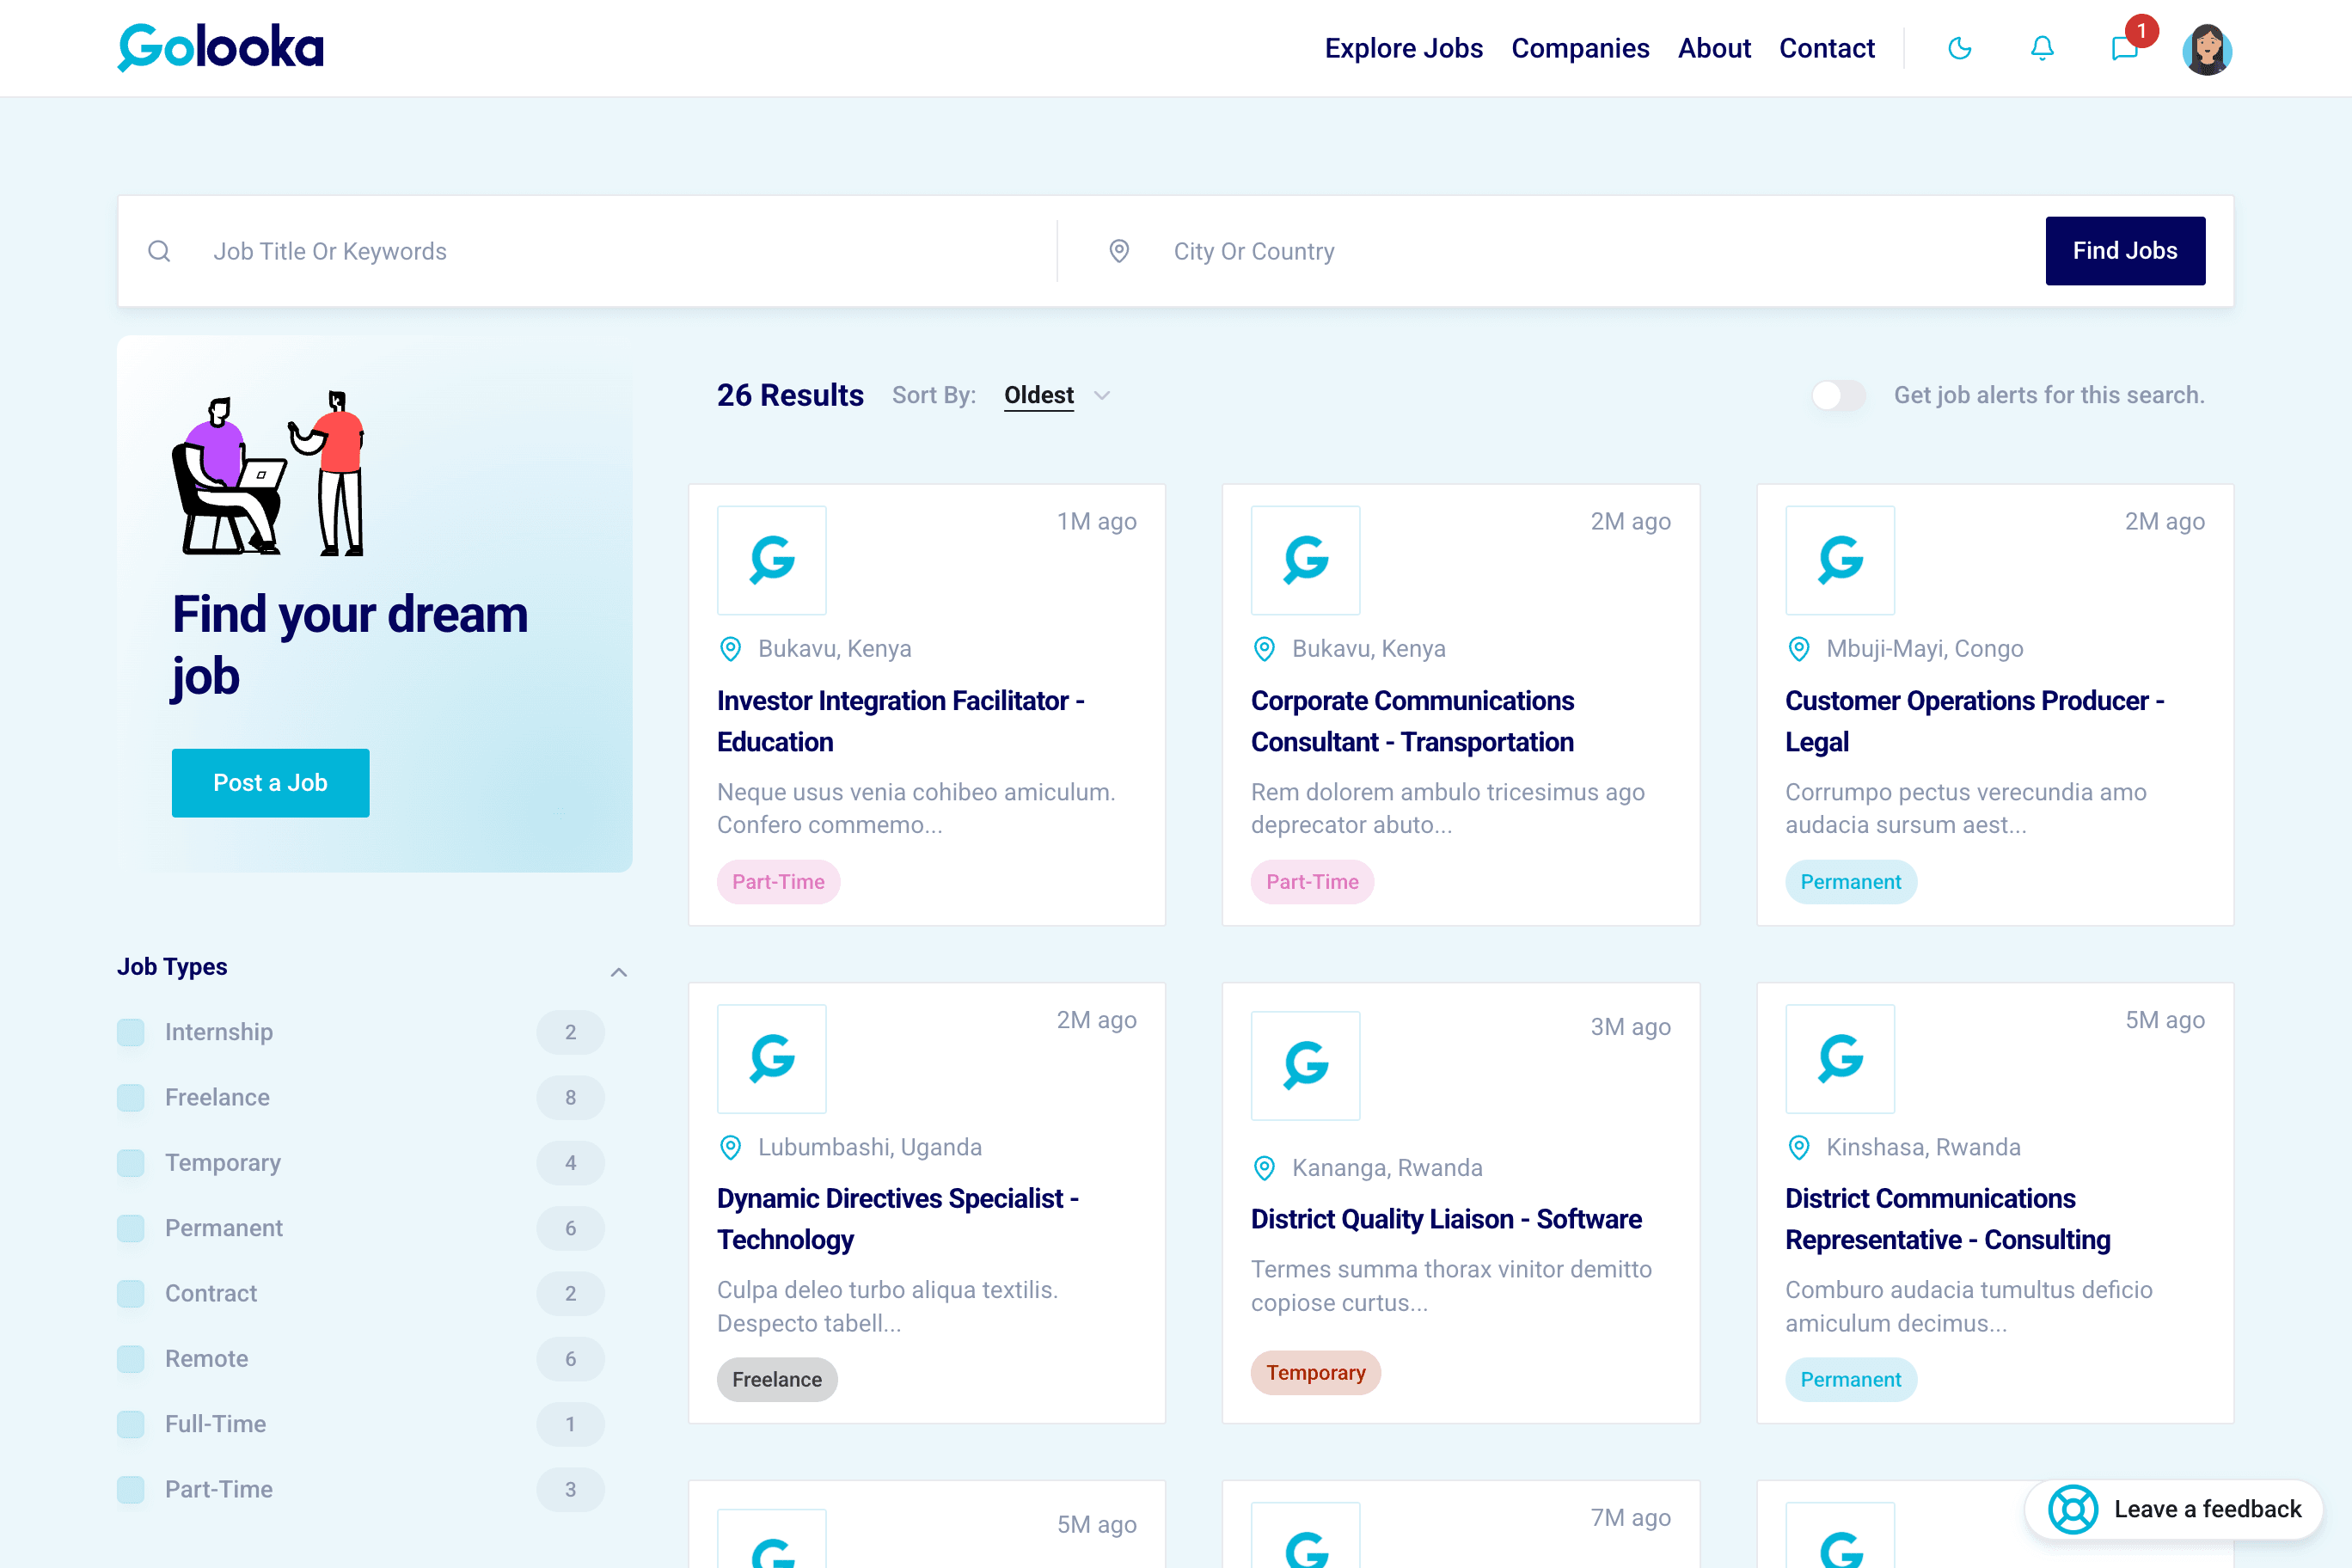The image size is (2352, 1568).
Task: Toggle dark mode moon icon
Action: click(1959, 48)
